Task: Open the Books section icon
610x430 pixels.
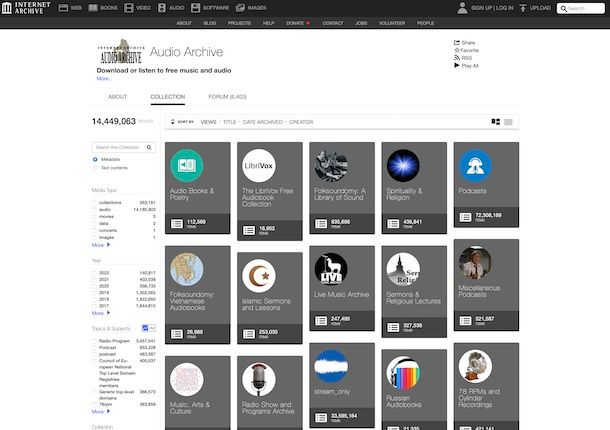Action: [x=93, y=8]
